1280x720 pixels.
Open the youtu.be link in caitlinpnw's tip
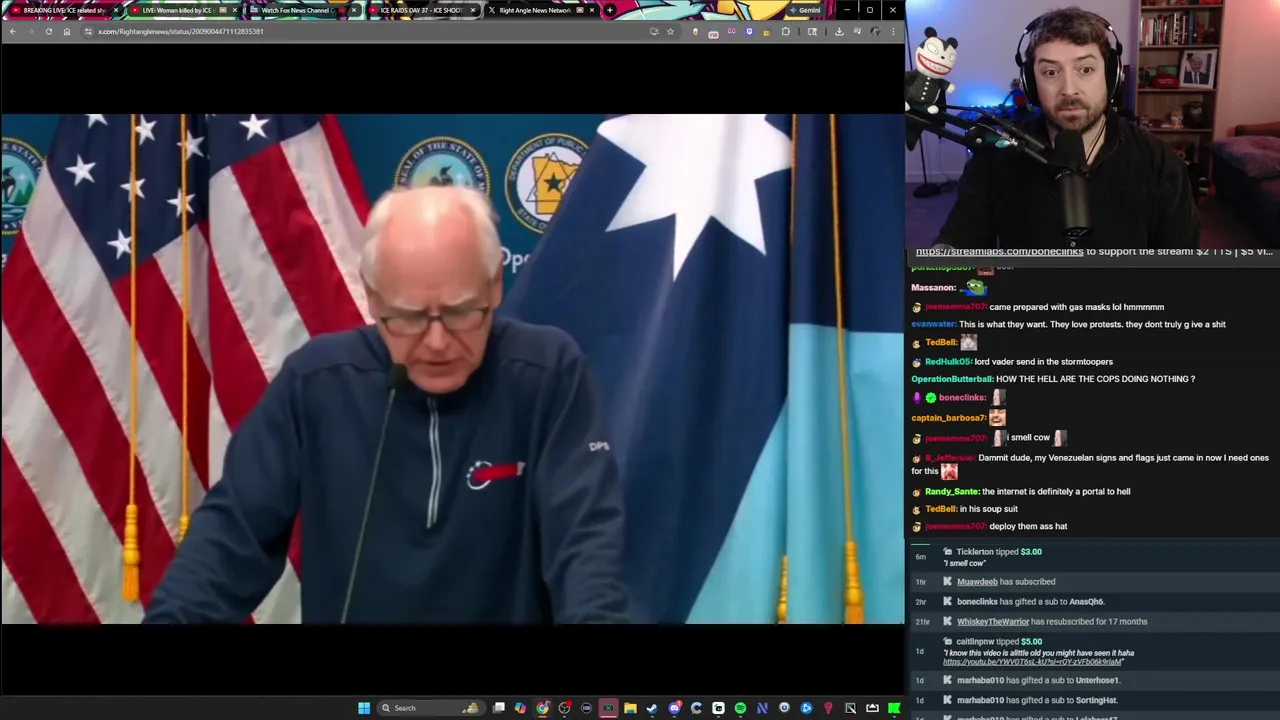pos(1032,662)
